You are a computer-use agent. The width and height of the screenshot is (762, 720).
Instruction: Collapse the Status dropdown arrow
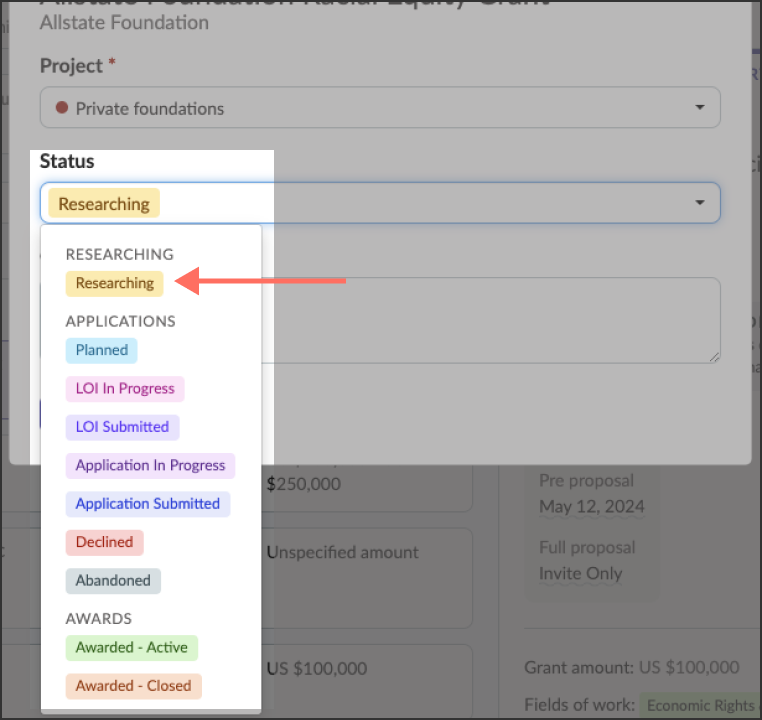coord(700,203)
